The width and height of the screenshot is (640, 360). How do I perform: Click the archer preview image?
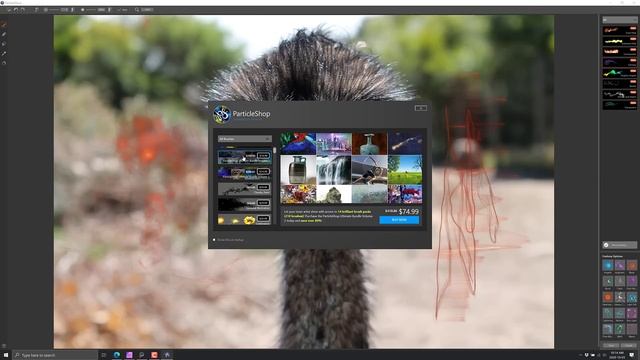pos(369,170)
